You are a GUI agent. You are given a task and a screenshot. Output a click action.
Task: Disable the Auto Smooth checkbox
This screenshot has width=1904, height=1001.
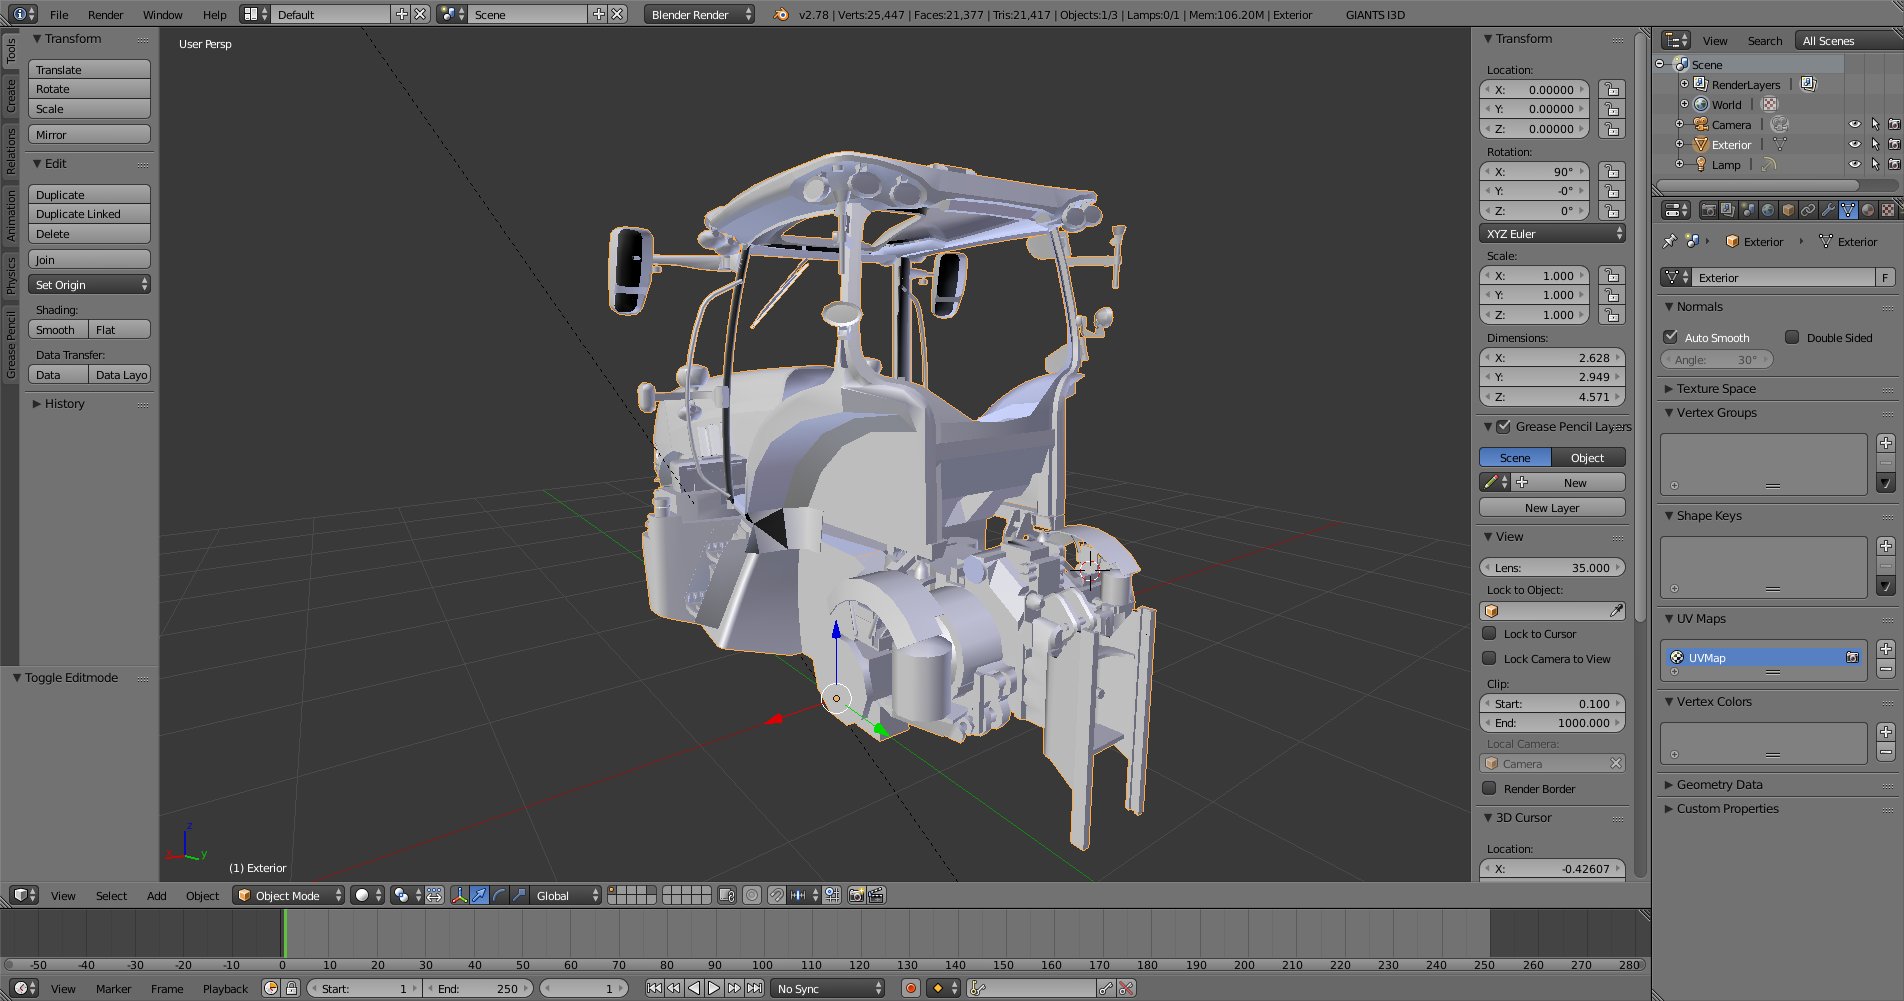click(1670, 337)
